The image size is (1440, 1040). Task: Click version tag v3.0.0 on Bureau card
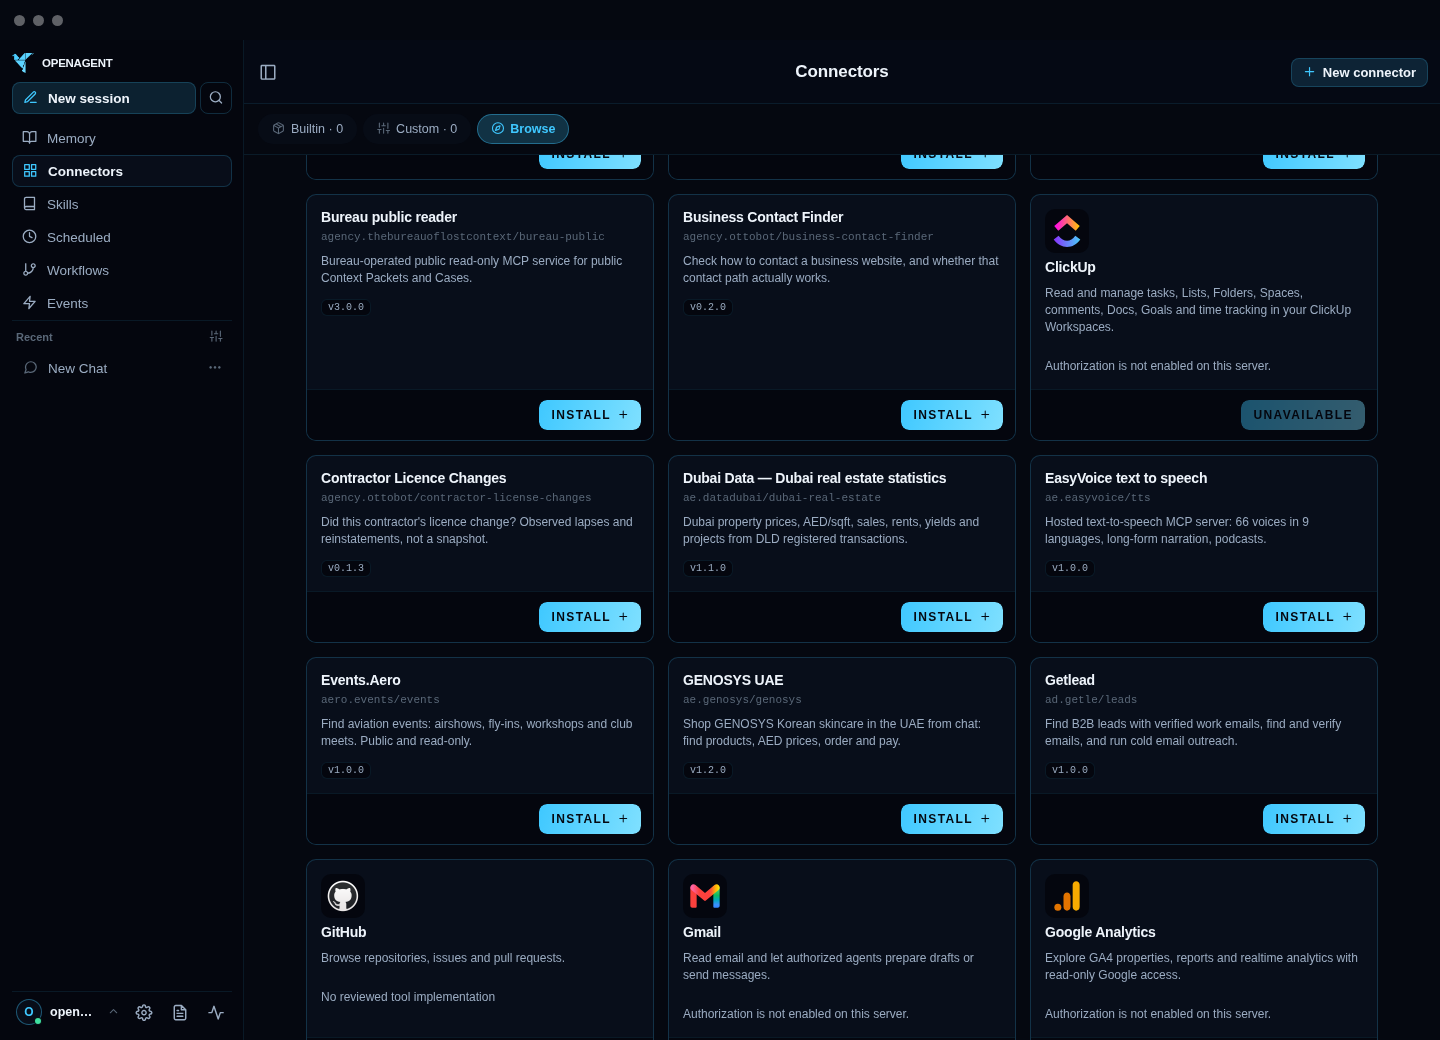pyautogui.click(x=346, y=307)
